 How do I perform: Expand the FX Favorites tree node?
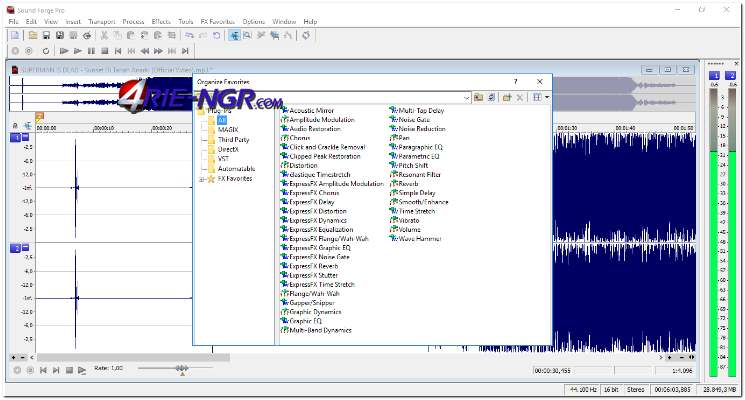click(201, 179)
